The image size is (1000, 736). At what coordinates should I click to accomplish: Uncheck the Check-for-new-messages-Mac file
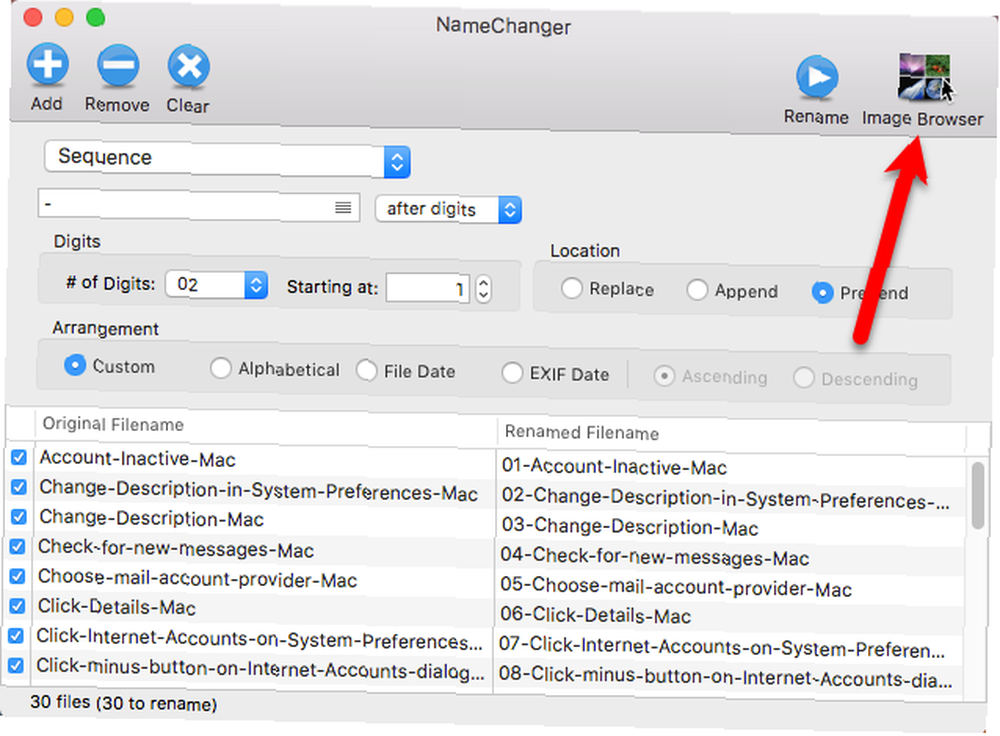(x=18, y=547)
